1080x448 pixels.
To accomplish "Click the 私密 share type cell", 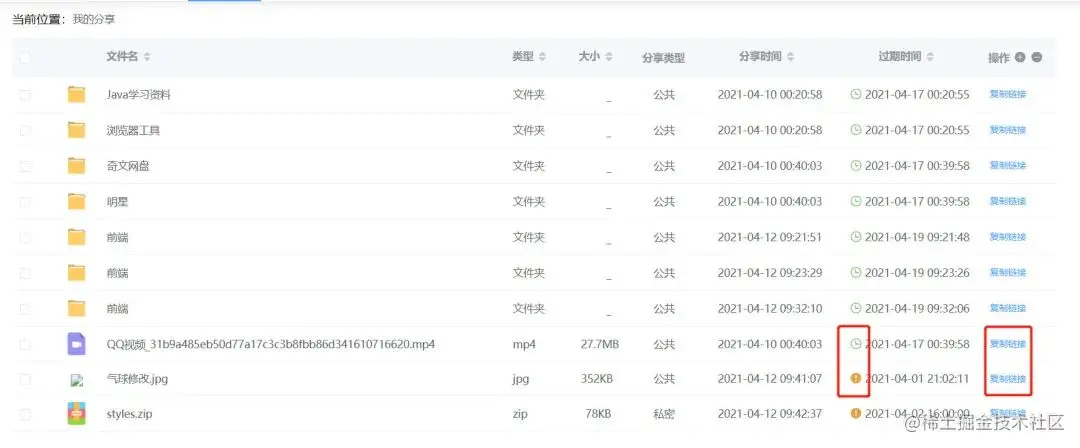I will pyautogui.click(x=664, y=414).
